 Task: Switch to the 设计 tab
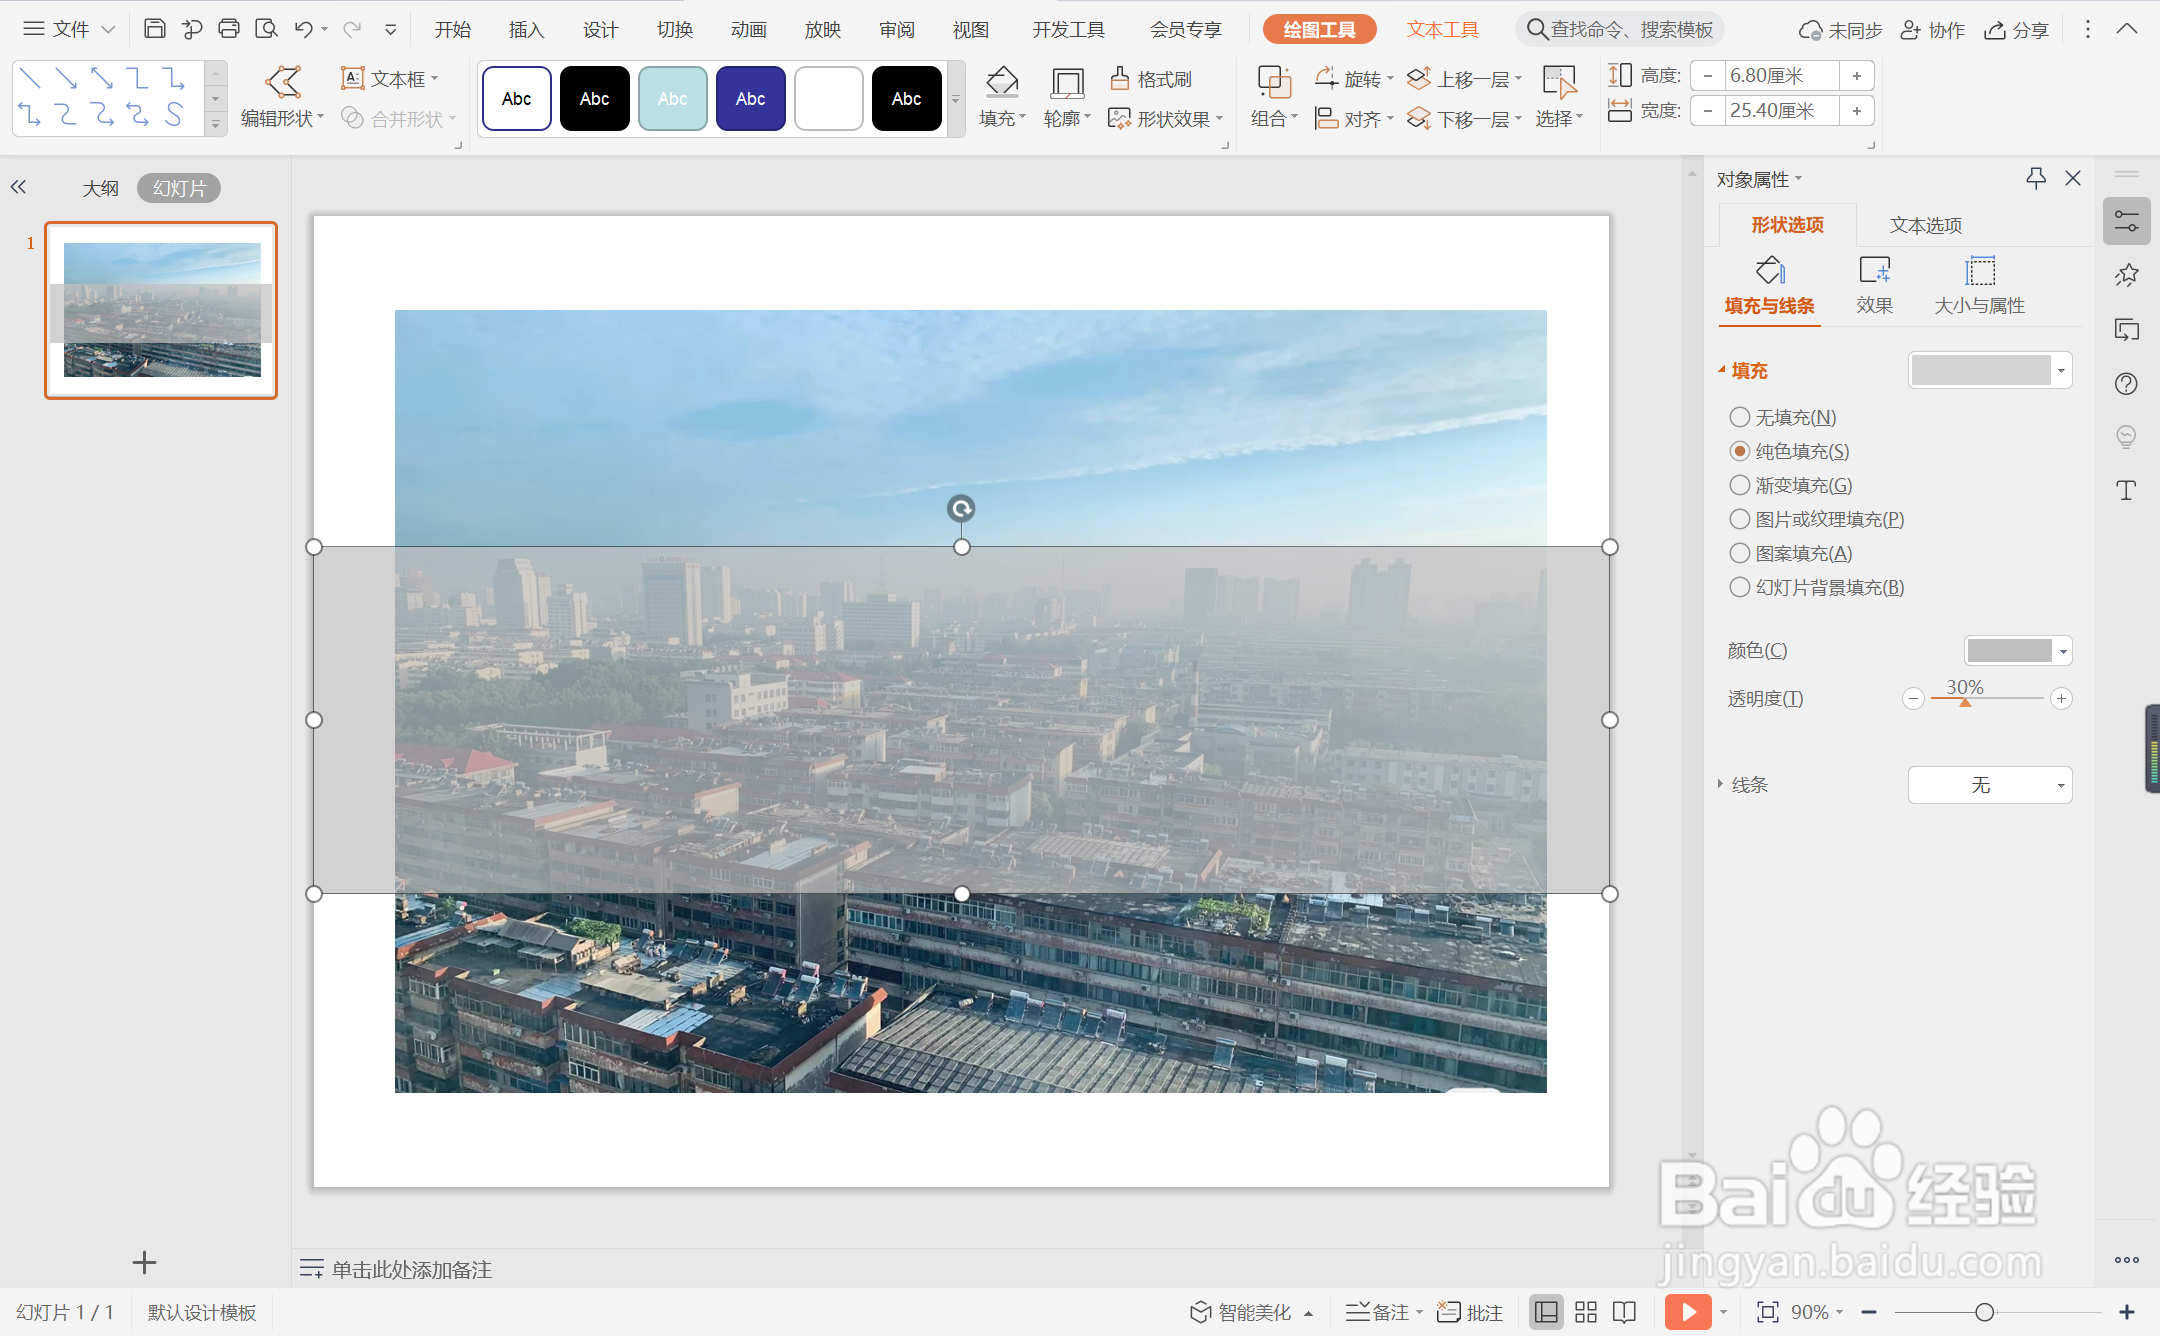pyautogui.click(x=600, y=29)
